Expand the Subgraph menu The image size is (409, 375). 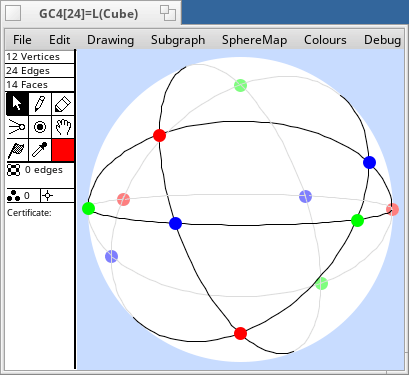click(x=178, y=40)
